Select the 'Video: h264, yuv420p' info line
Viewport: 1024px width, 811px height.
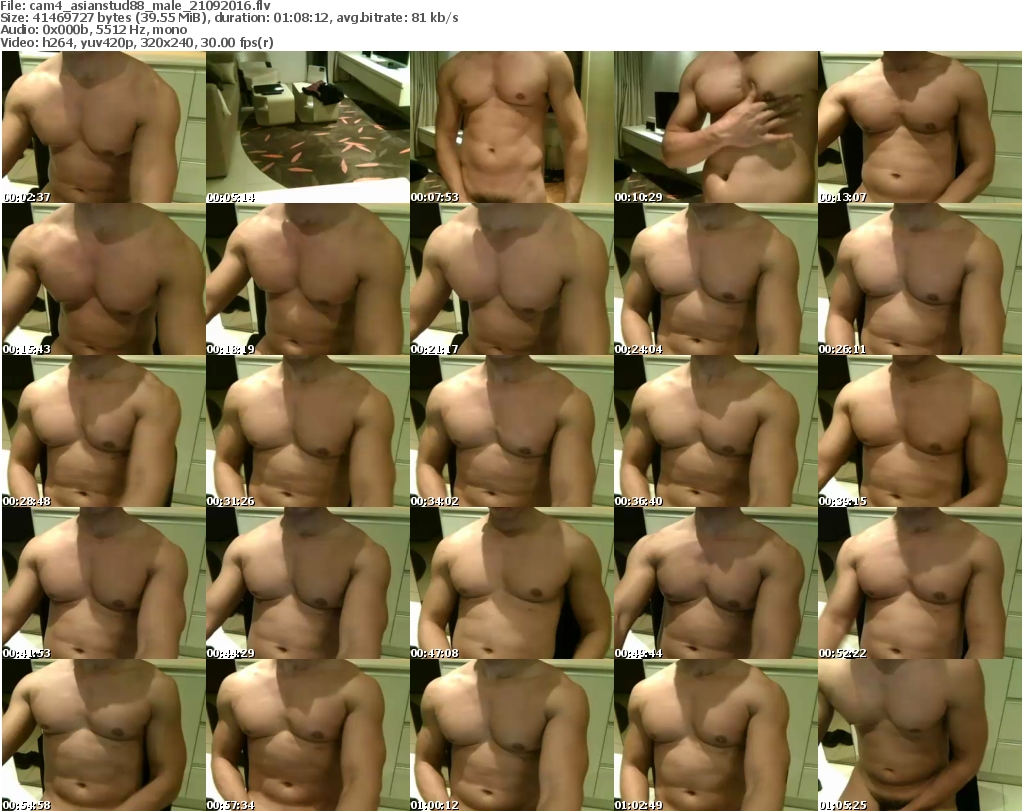[137, 42]
